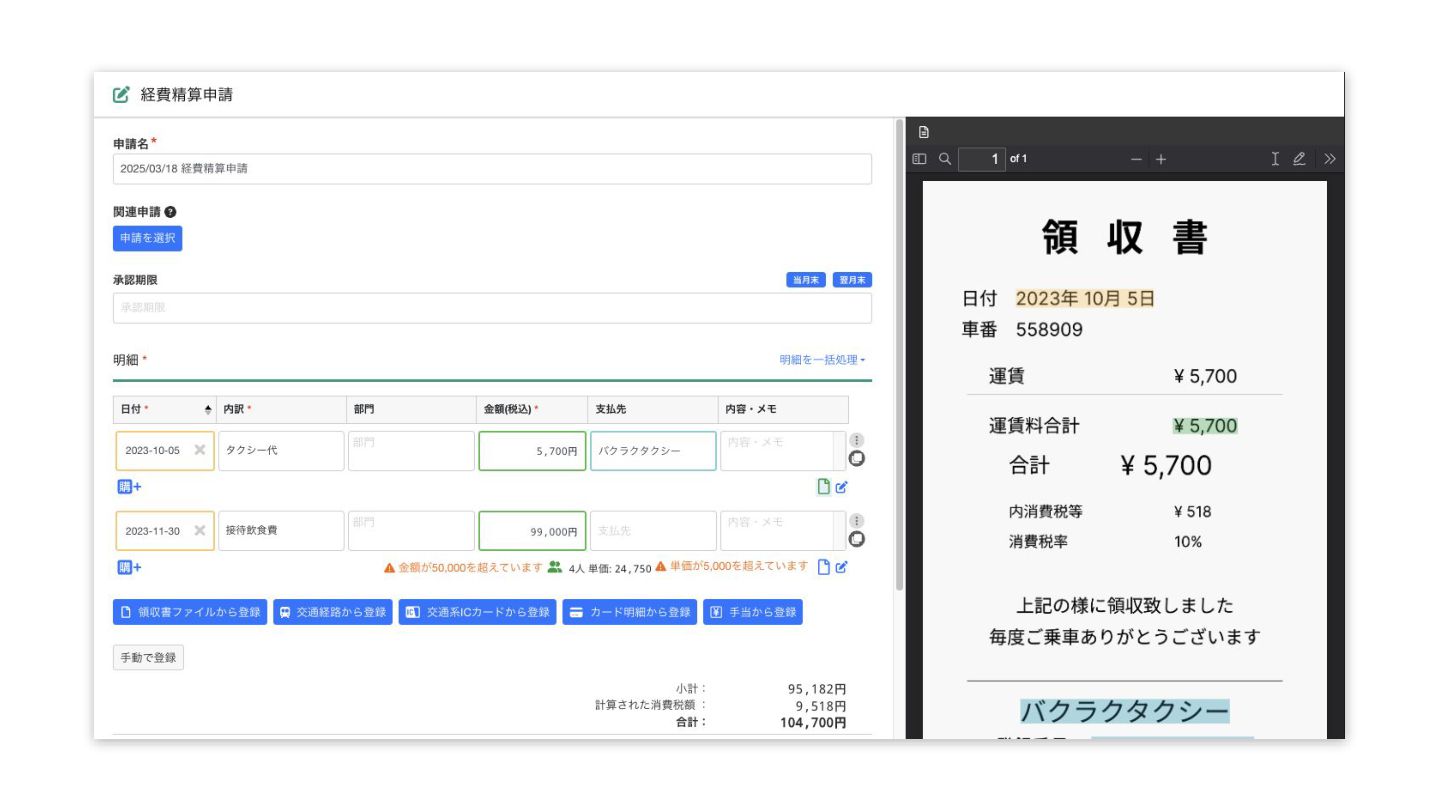Open the 関連申請 help icon
This screenshot has height=810, width=1440.
[170, 212]
